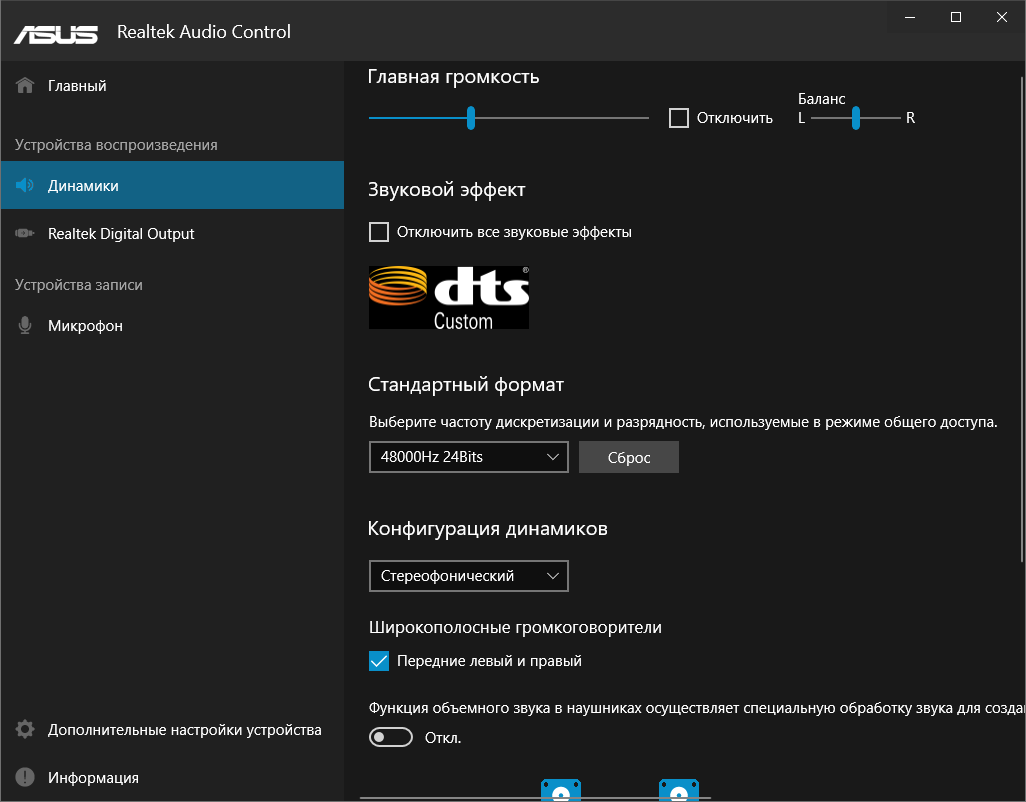Open Дополнительные настройки устройства
This screenshot has height=802, width=1026.
(x=172, y=729)
